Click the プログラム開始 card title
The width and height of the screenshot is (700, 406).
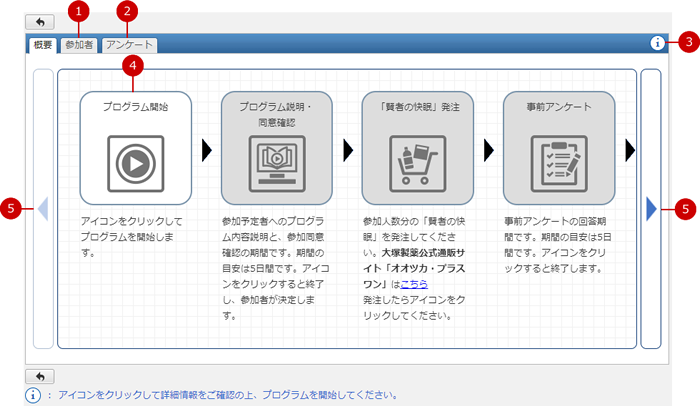[135, 105]
